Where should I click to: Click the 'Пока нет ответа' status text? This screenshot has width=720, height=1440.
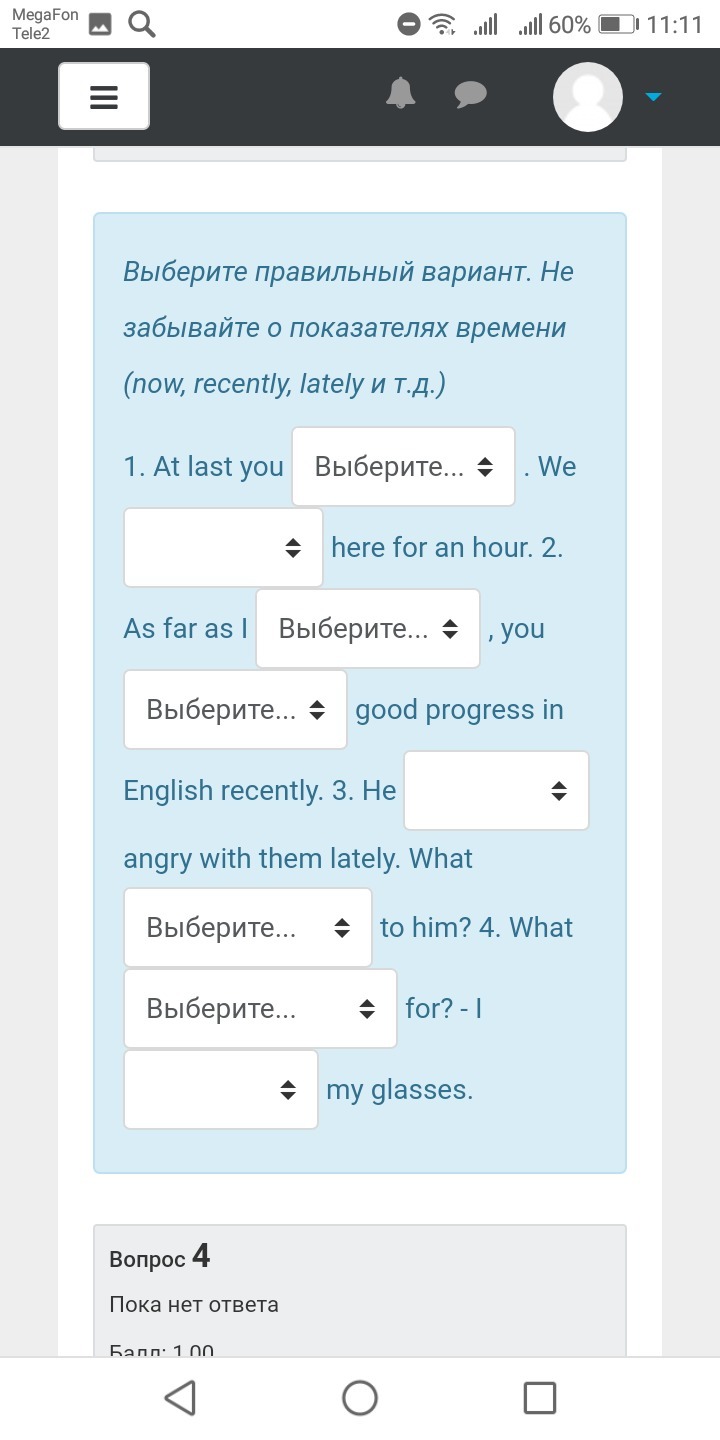coord(194,1304)
